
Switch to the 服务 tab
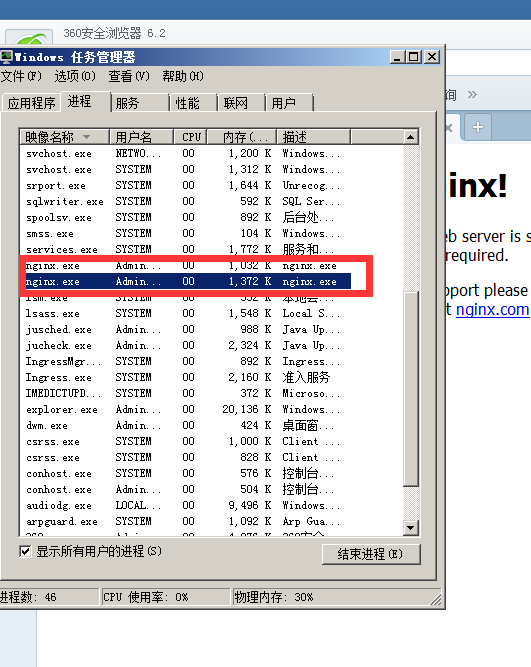[139, 103]
